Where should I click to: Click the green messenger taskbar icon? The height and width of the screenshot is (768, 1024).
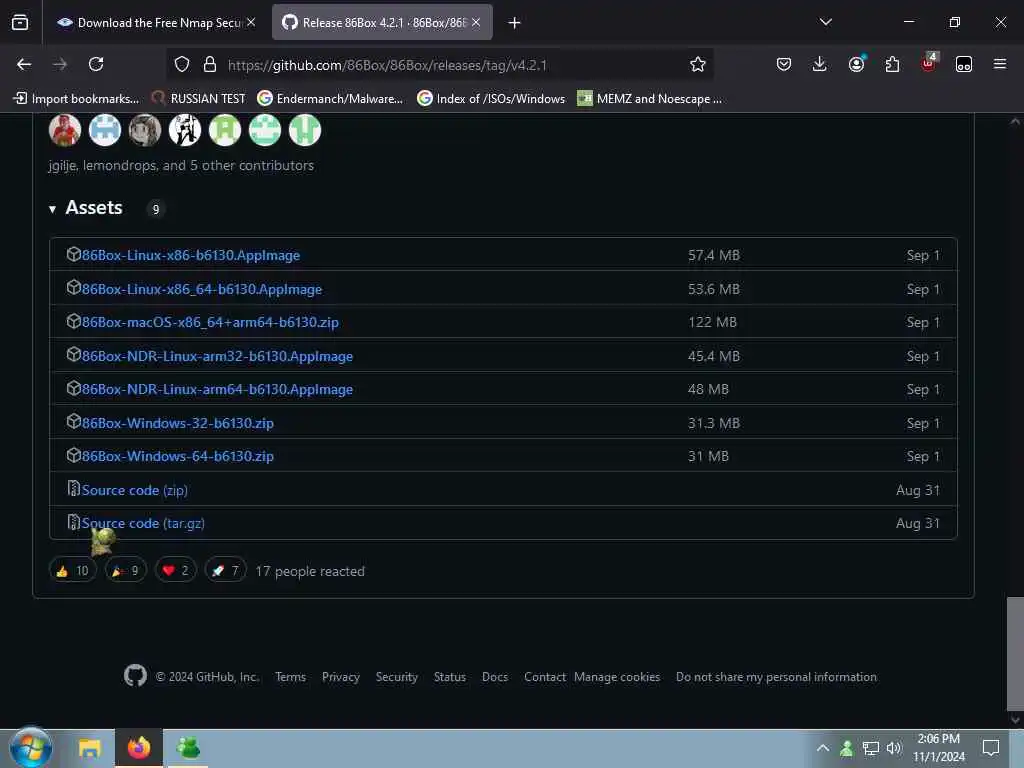[x=188, y=748]
